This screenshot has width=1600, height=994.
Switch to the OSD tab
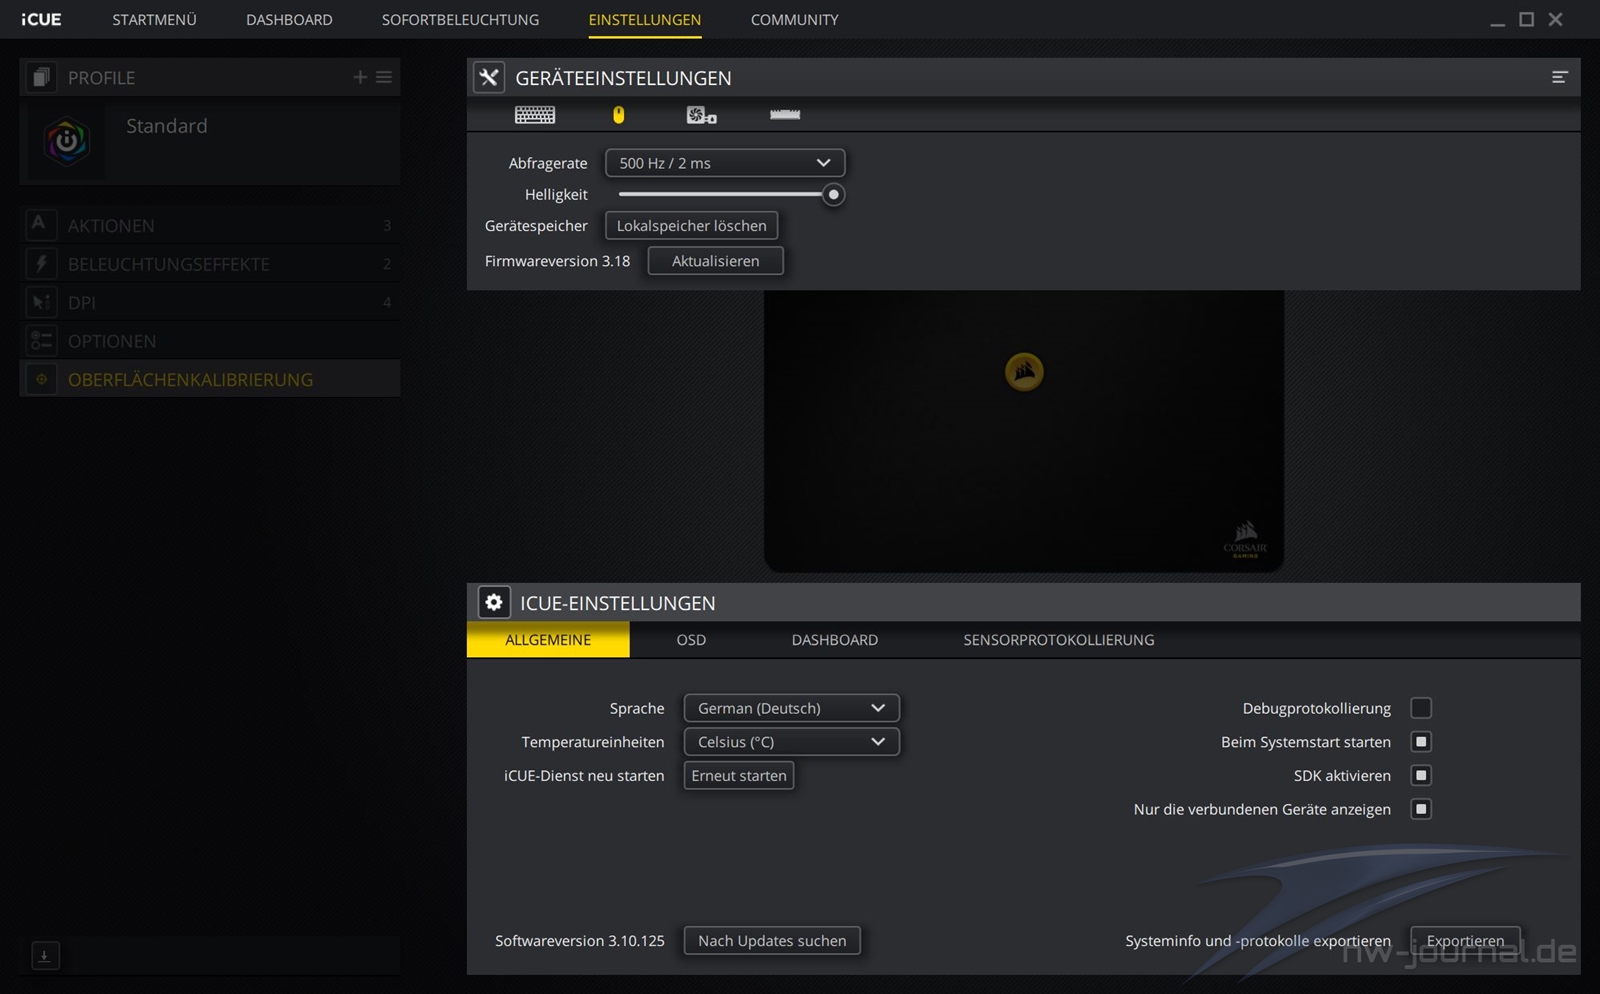[x=691, y=640]
